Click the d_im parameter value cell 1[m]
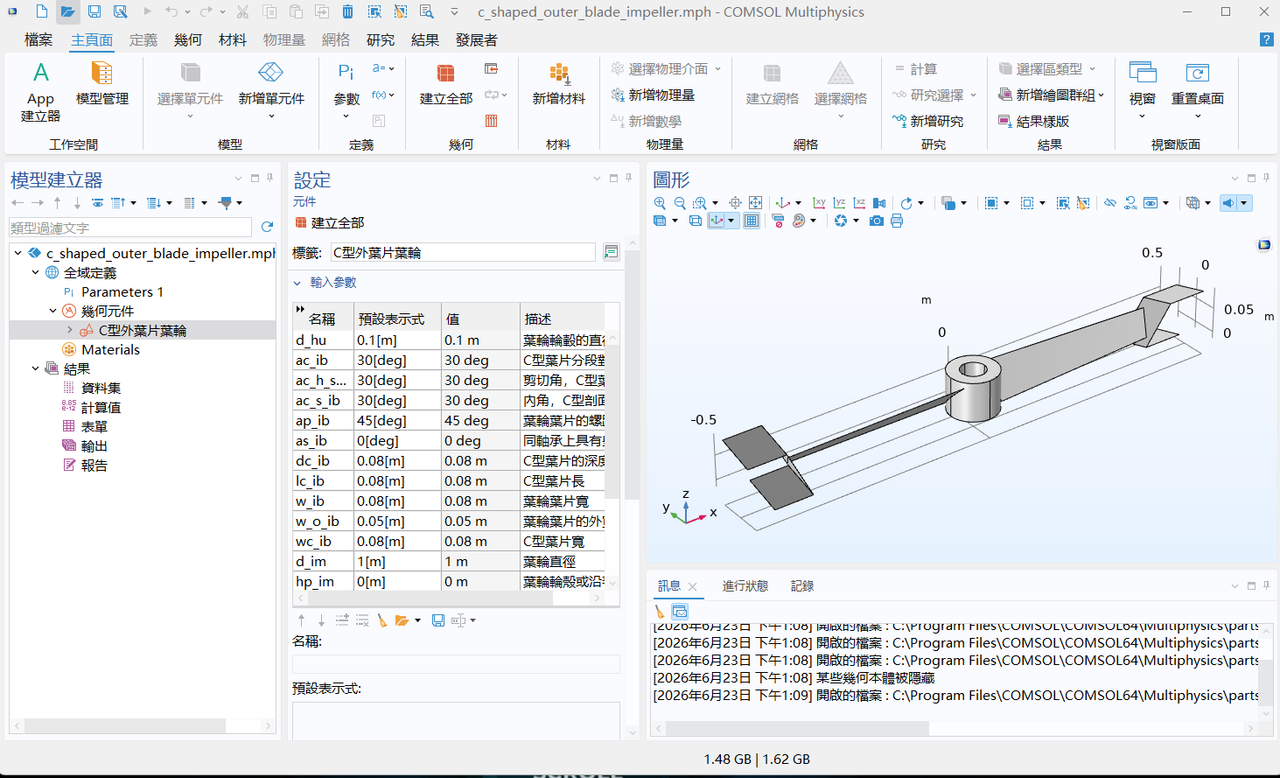Viewport: 1280px width, 778px height. [x=397, y=561]
